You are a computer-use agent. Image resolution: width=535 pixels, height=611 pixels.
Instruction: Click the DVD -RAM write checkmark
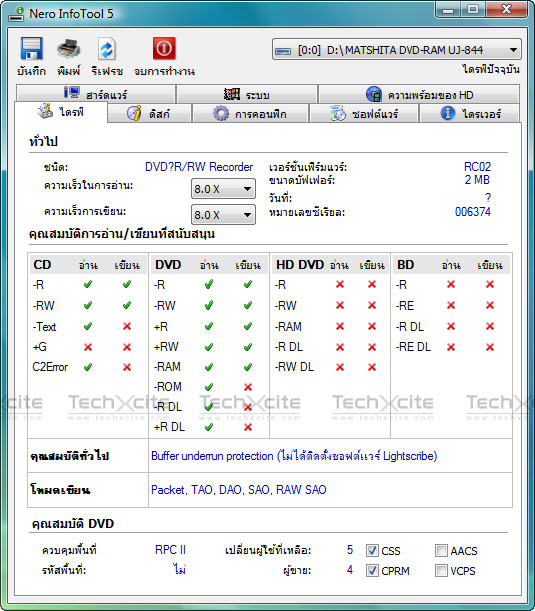point(248,367)
